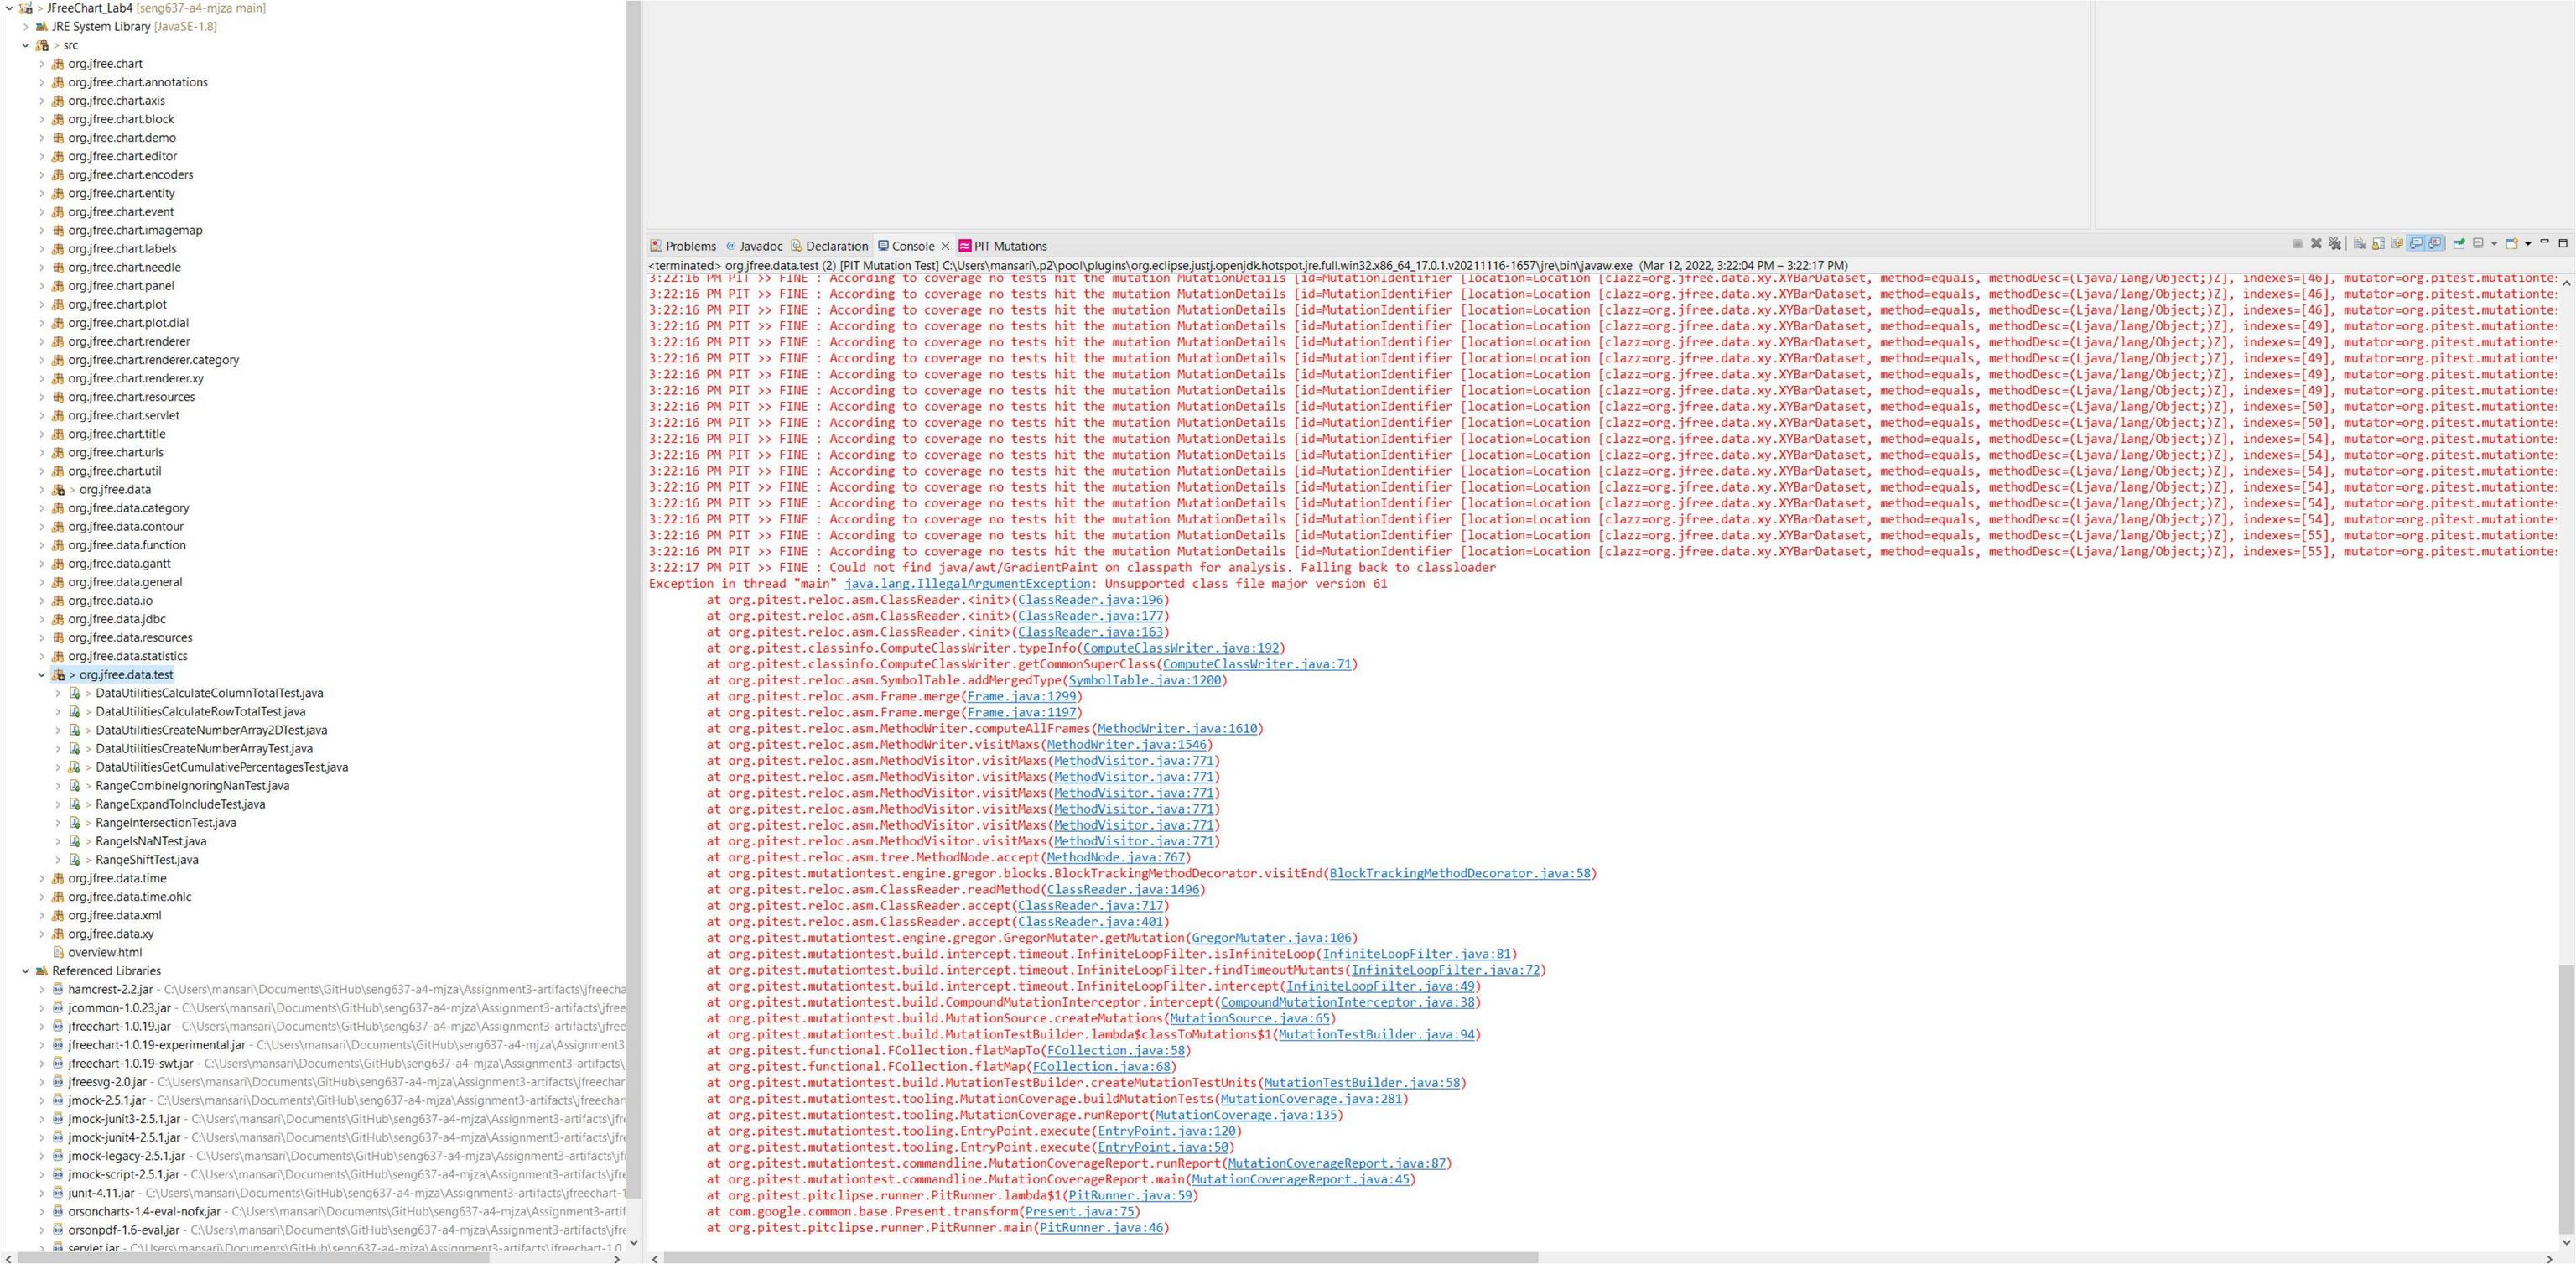This screenshot has height=1264, width=2576.
Task: Close the Console tab with X
Action: (945, 246)
